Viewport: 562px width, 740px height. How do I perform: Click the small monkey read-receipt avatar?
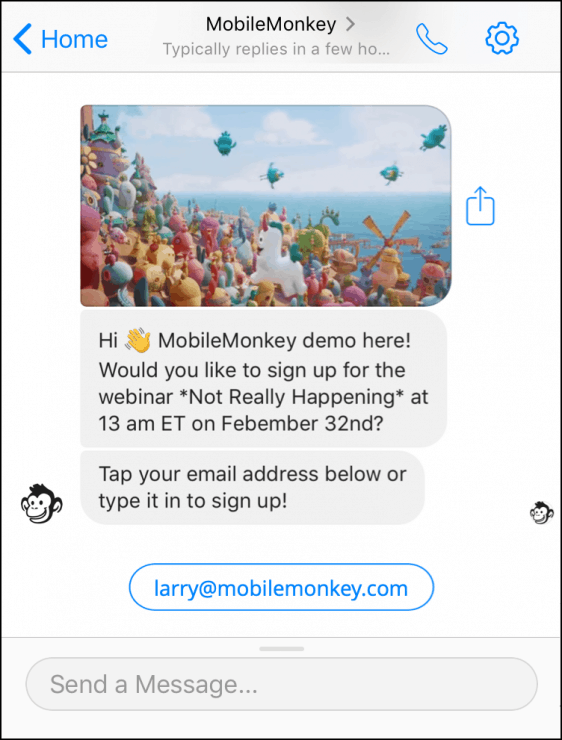(x=541, y=513)
